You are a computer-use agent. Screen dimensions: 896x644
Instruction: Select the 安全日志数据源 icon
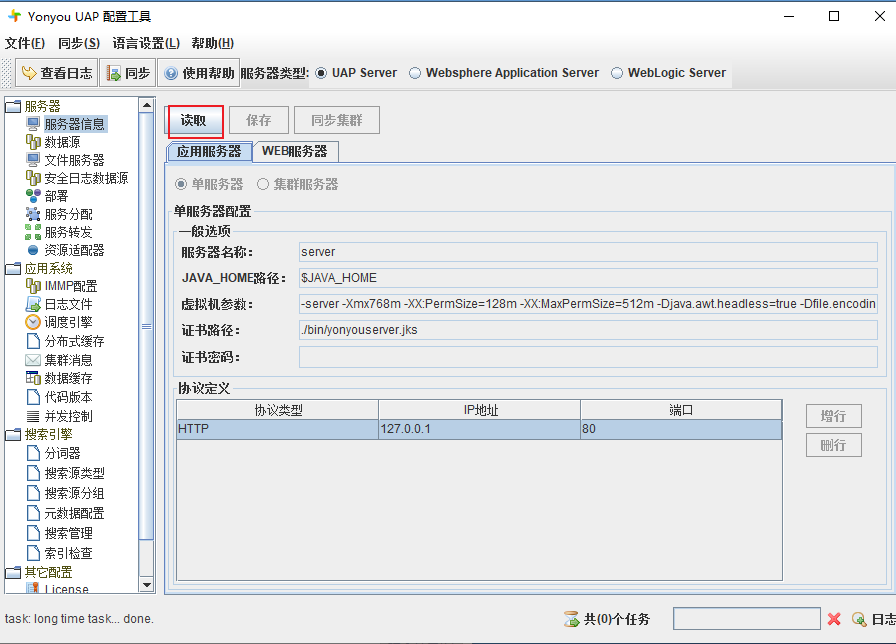[33, 178]
